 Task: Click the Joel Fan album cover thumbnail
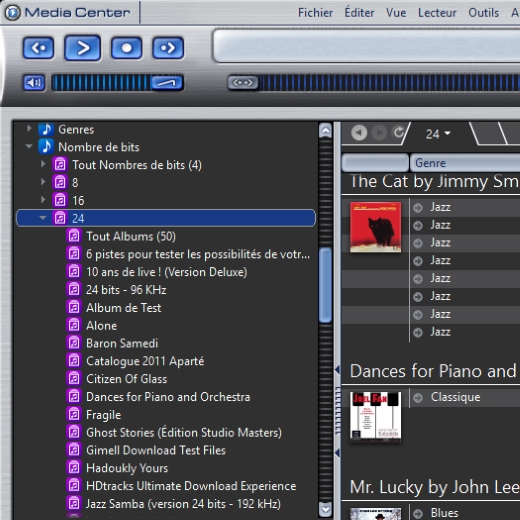tap(376, 416)
